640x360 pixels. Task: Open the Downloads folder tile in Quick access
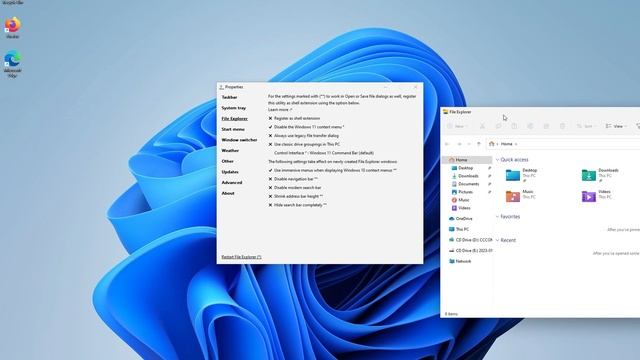tap(600, 175)
